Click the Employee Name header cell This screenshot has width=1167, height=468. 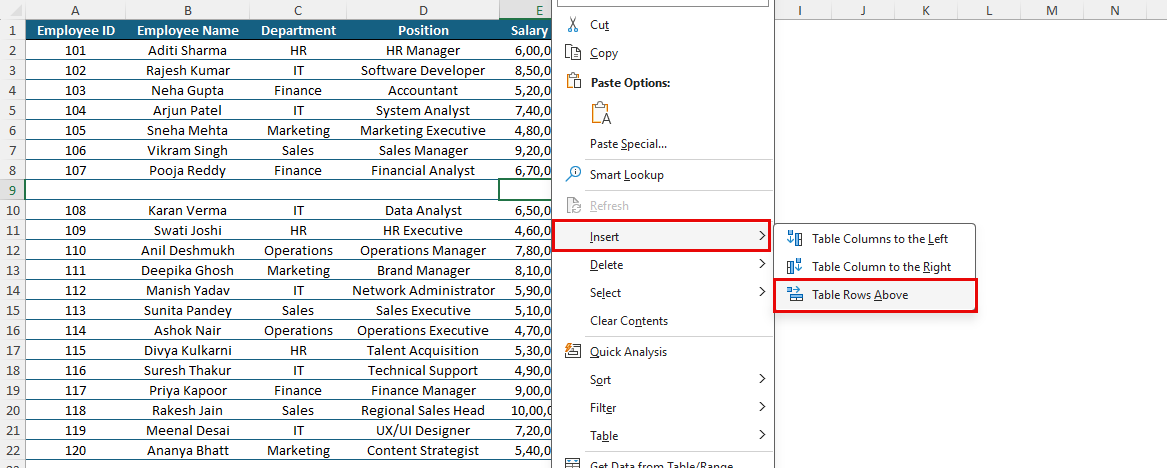pyautogui.click(x=188, y=31)
